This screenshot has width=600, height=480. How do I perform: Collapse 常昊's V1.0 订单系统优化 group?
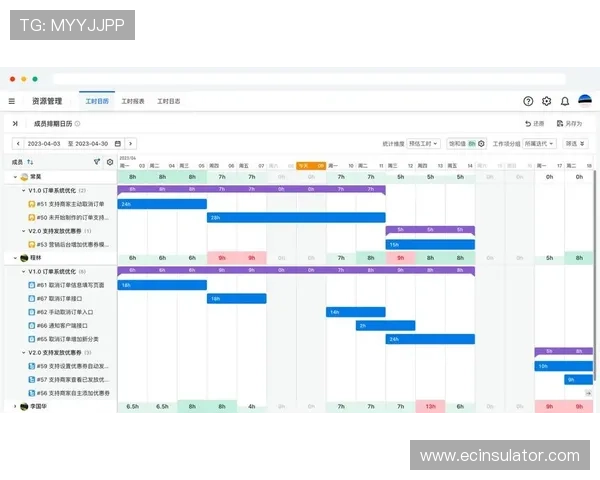tap(23, 190)
